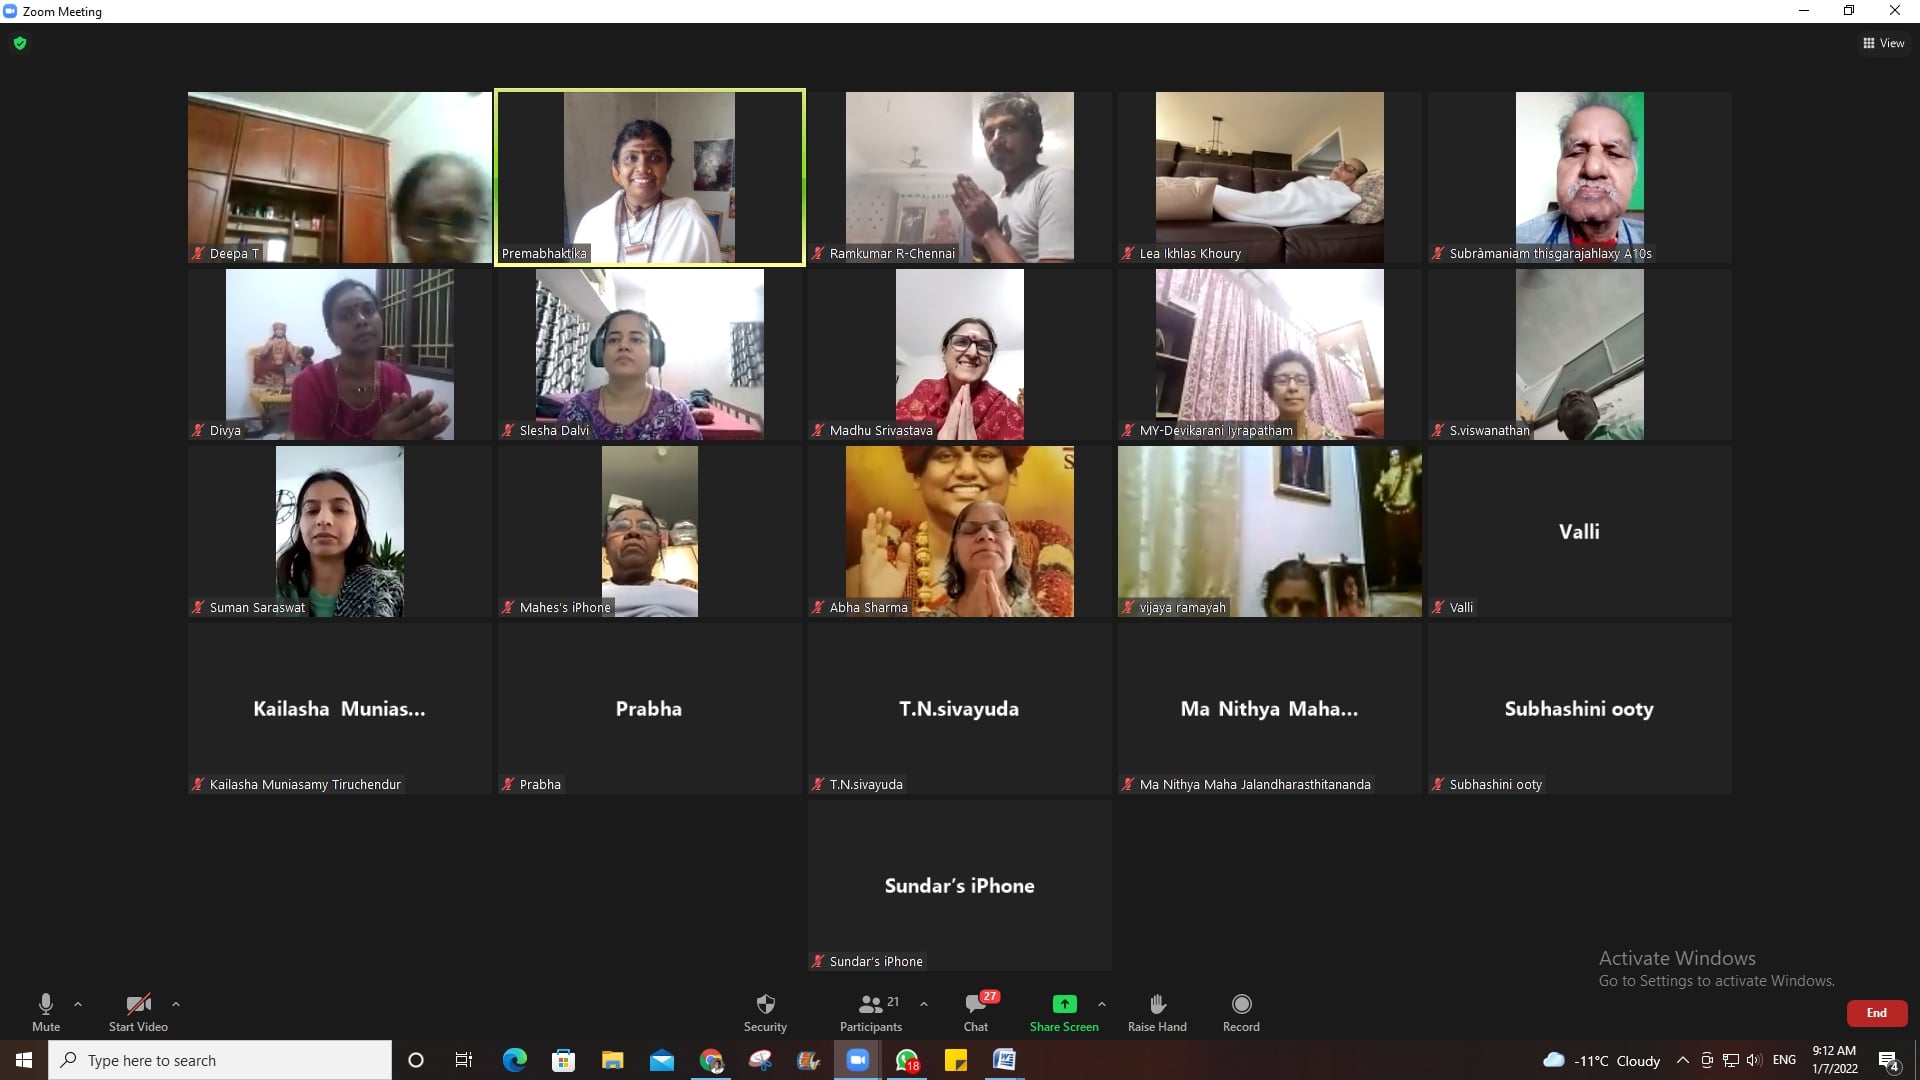Open WhatsApp from the taskbar

(907, 1060)
